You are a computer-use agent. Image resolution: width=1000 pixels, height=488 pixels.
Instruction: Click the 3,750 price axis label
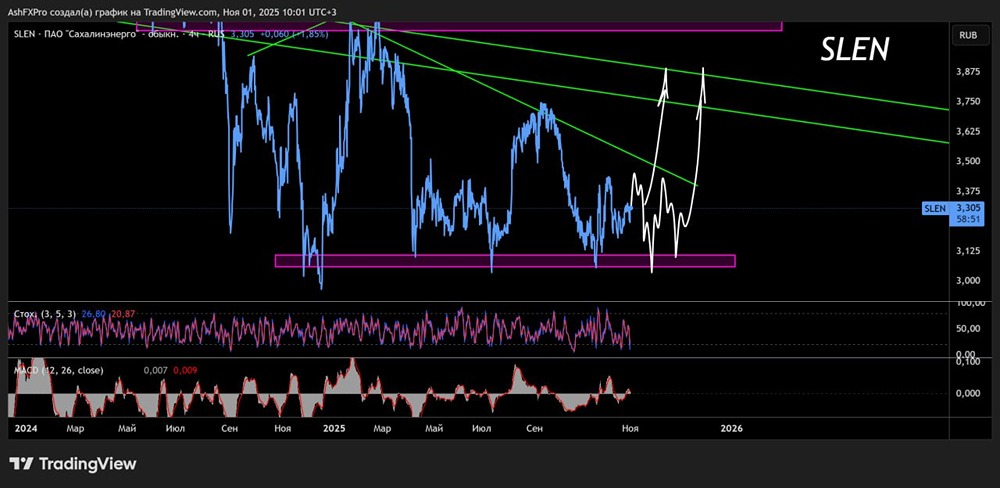(968, 101)
